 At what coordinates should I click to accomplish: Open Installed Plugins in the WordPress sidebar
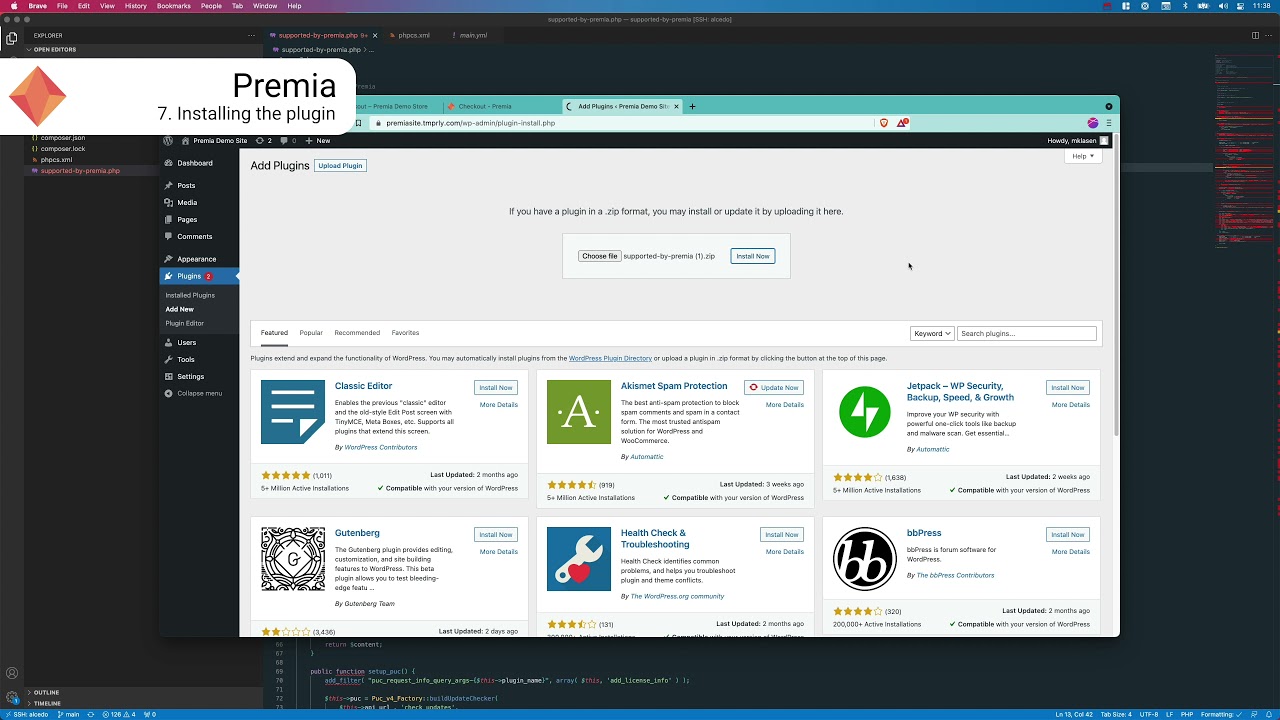[x=190, y=295]
